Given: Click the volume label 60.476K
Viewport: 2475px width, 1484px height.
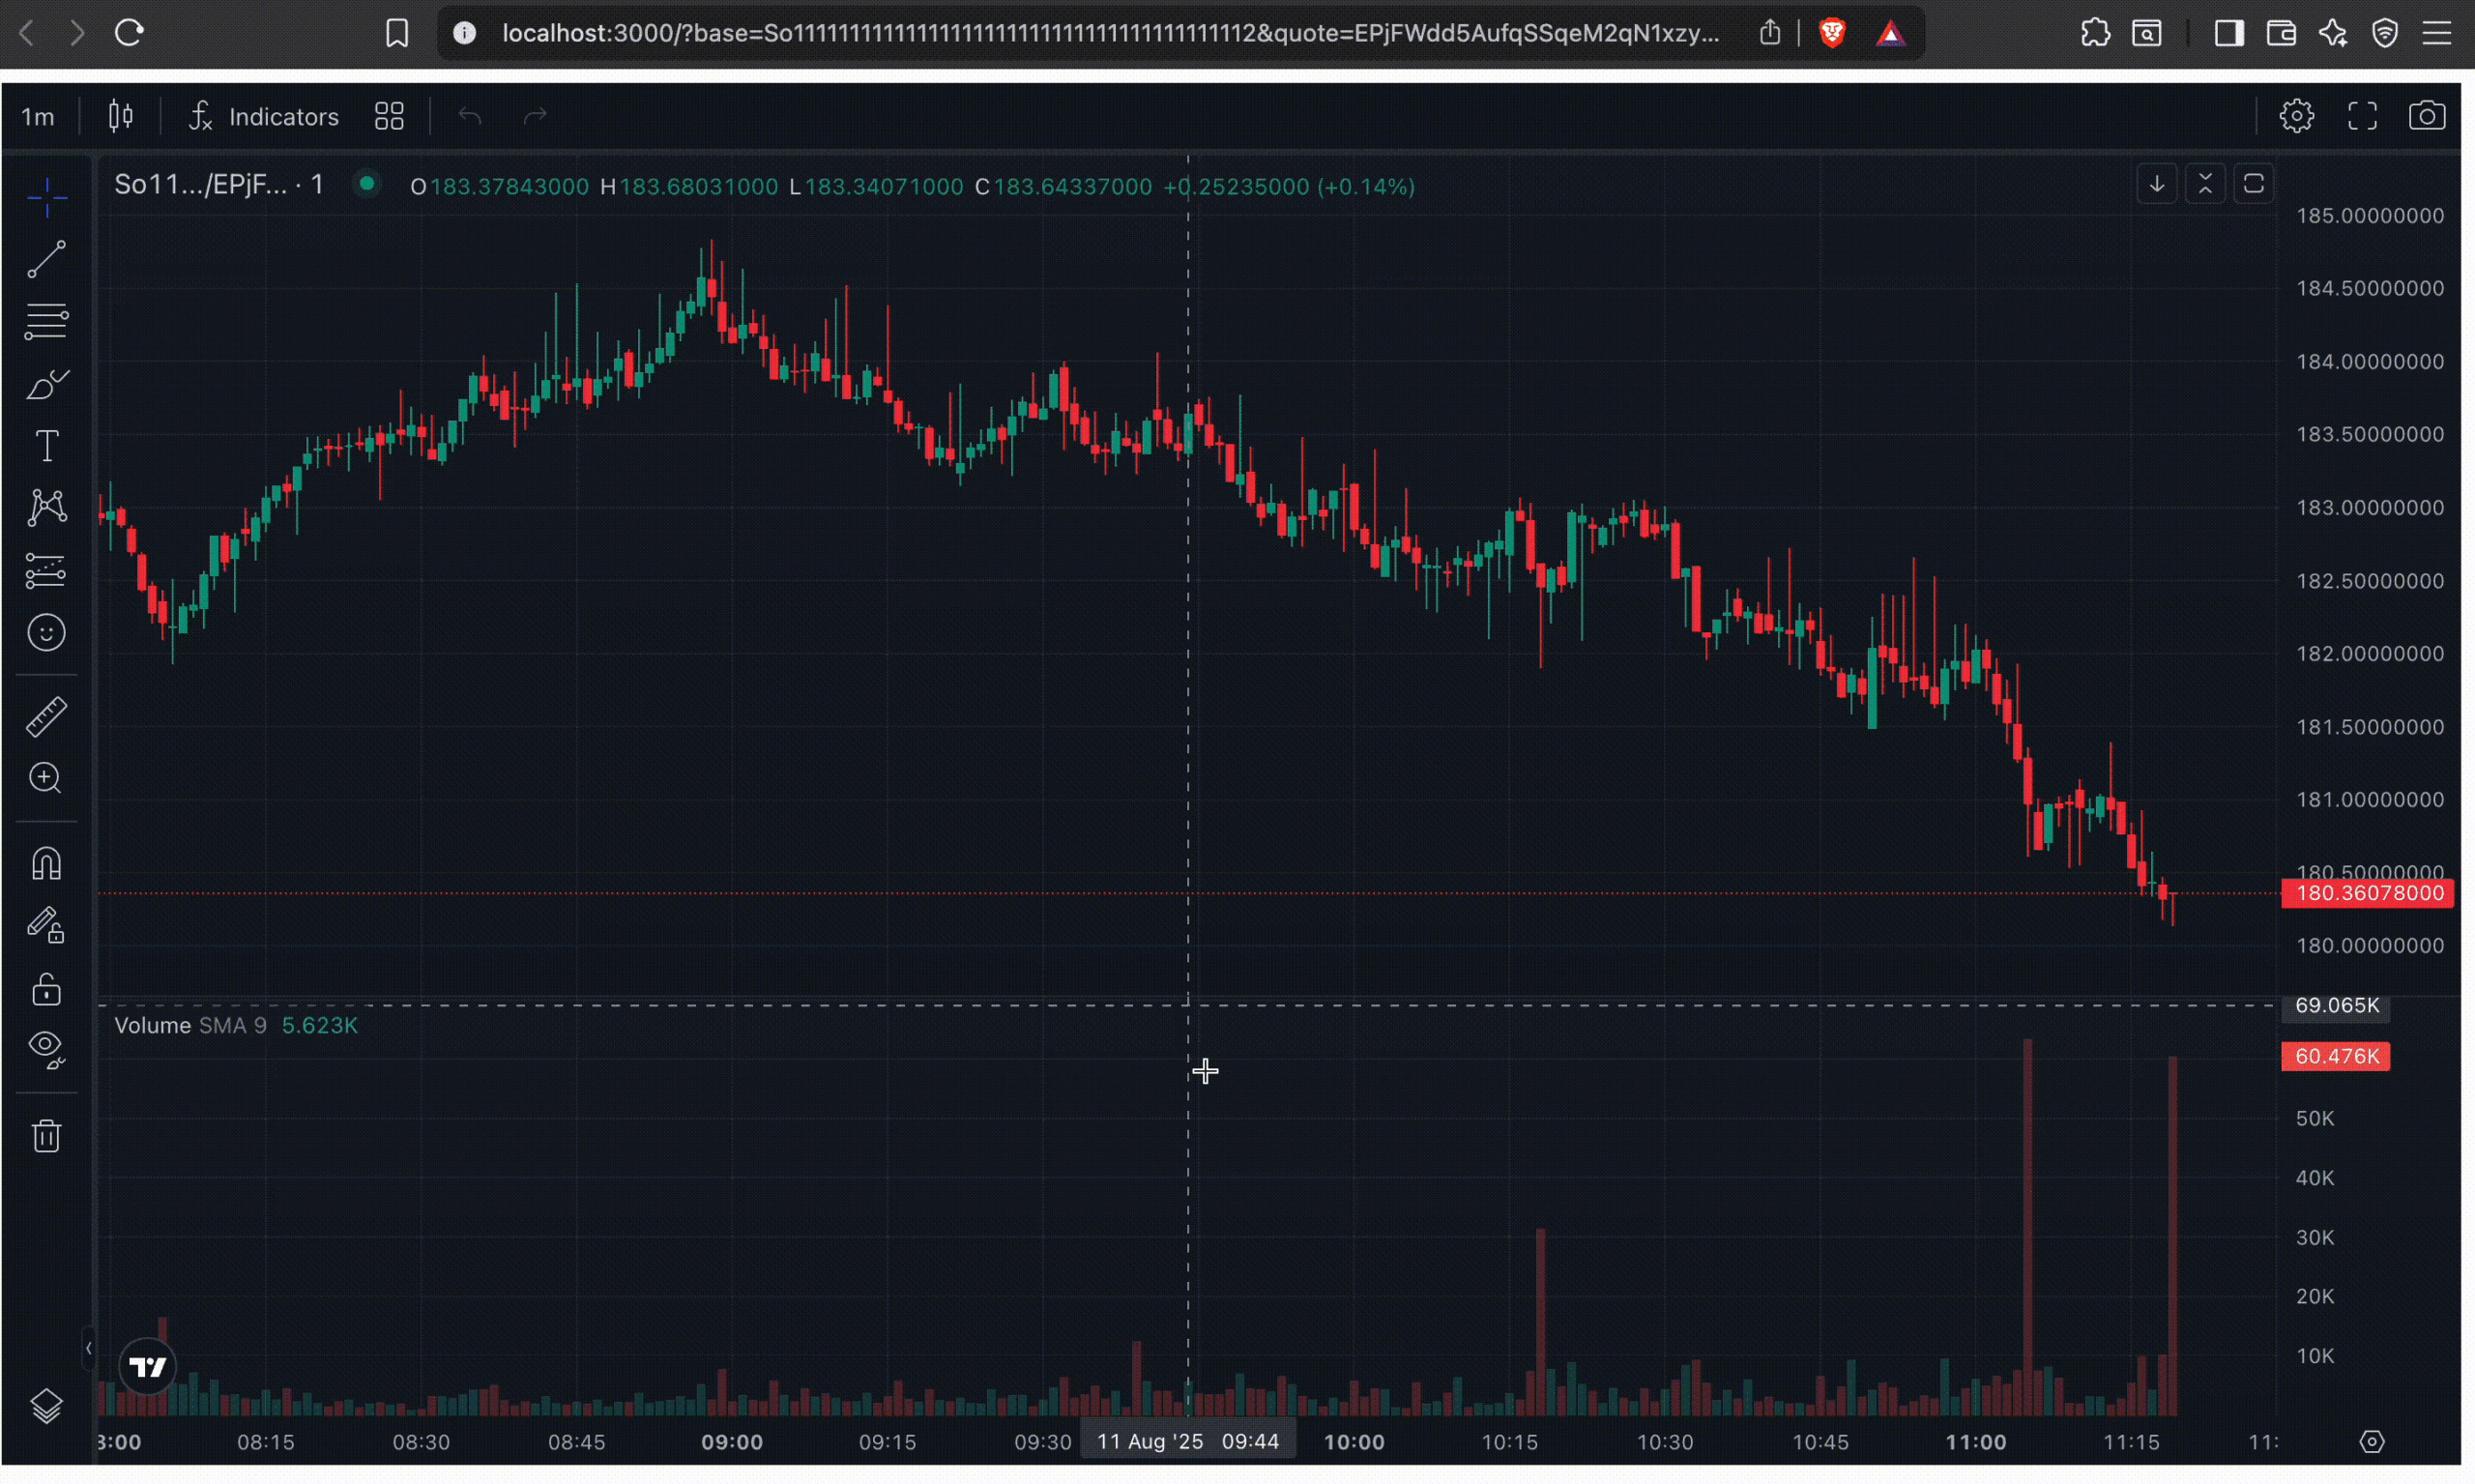Looking at the screenshot, I should [2336, 1056].
